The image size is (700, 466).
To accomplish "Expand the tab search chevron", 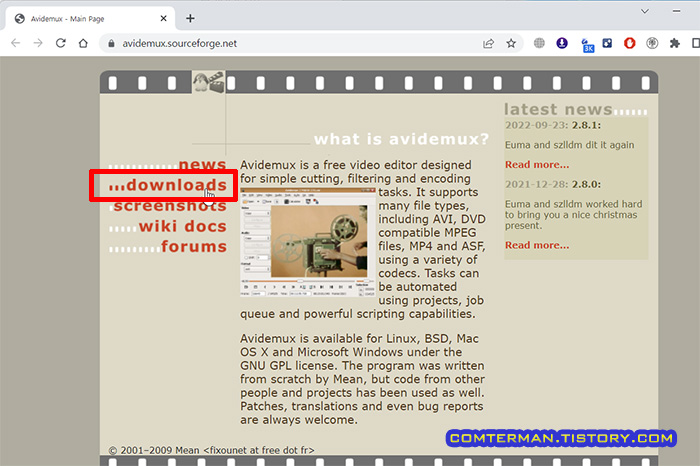I will [x=645, y=11].
